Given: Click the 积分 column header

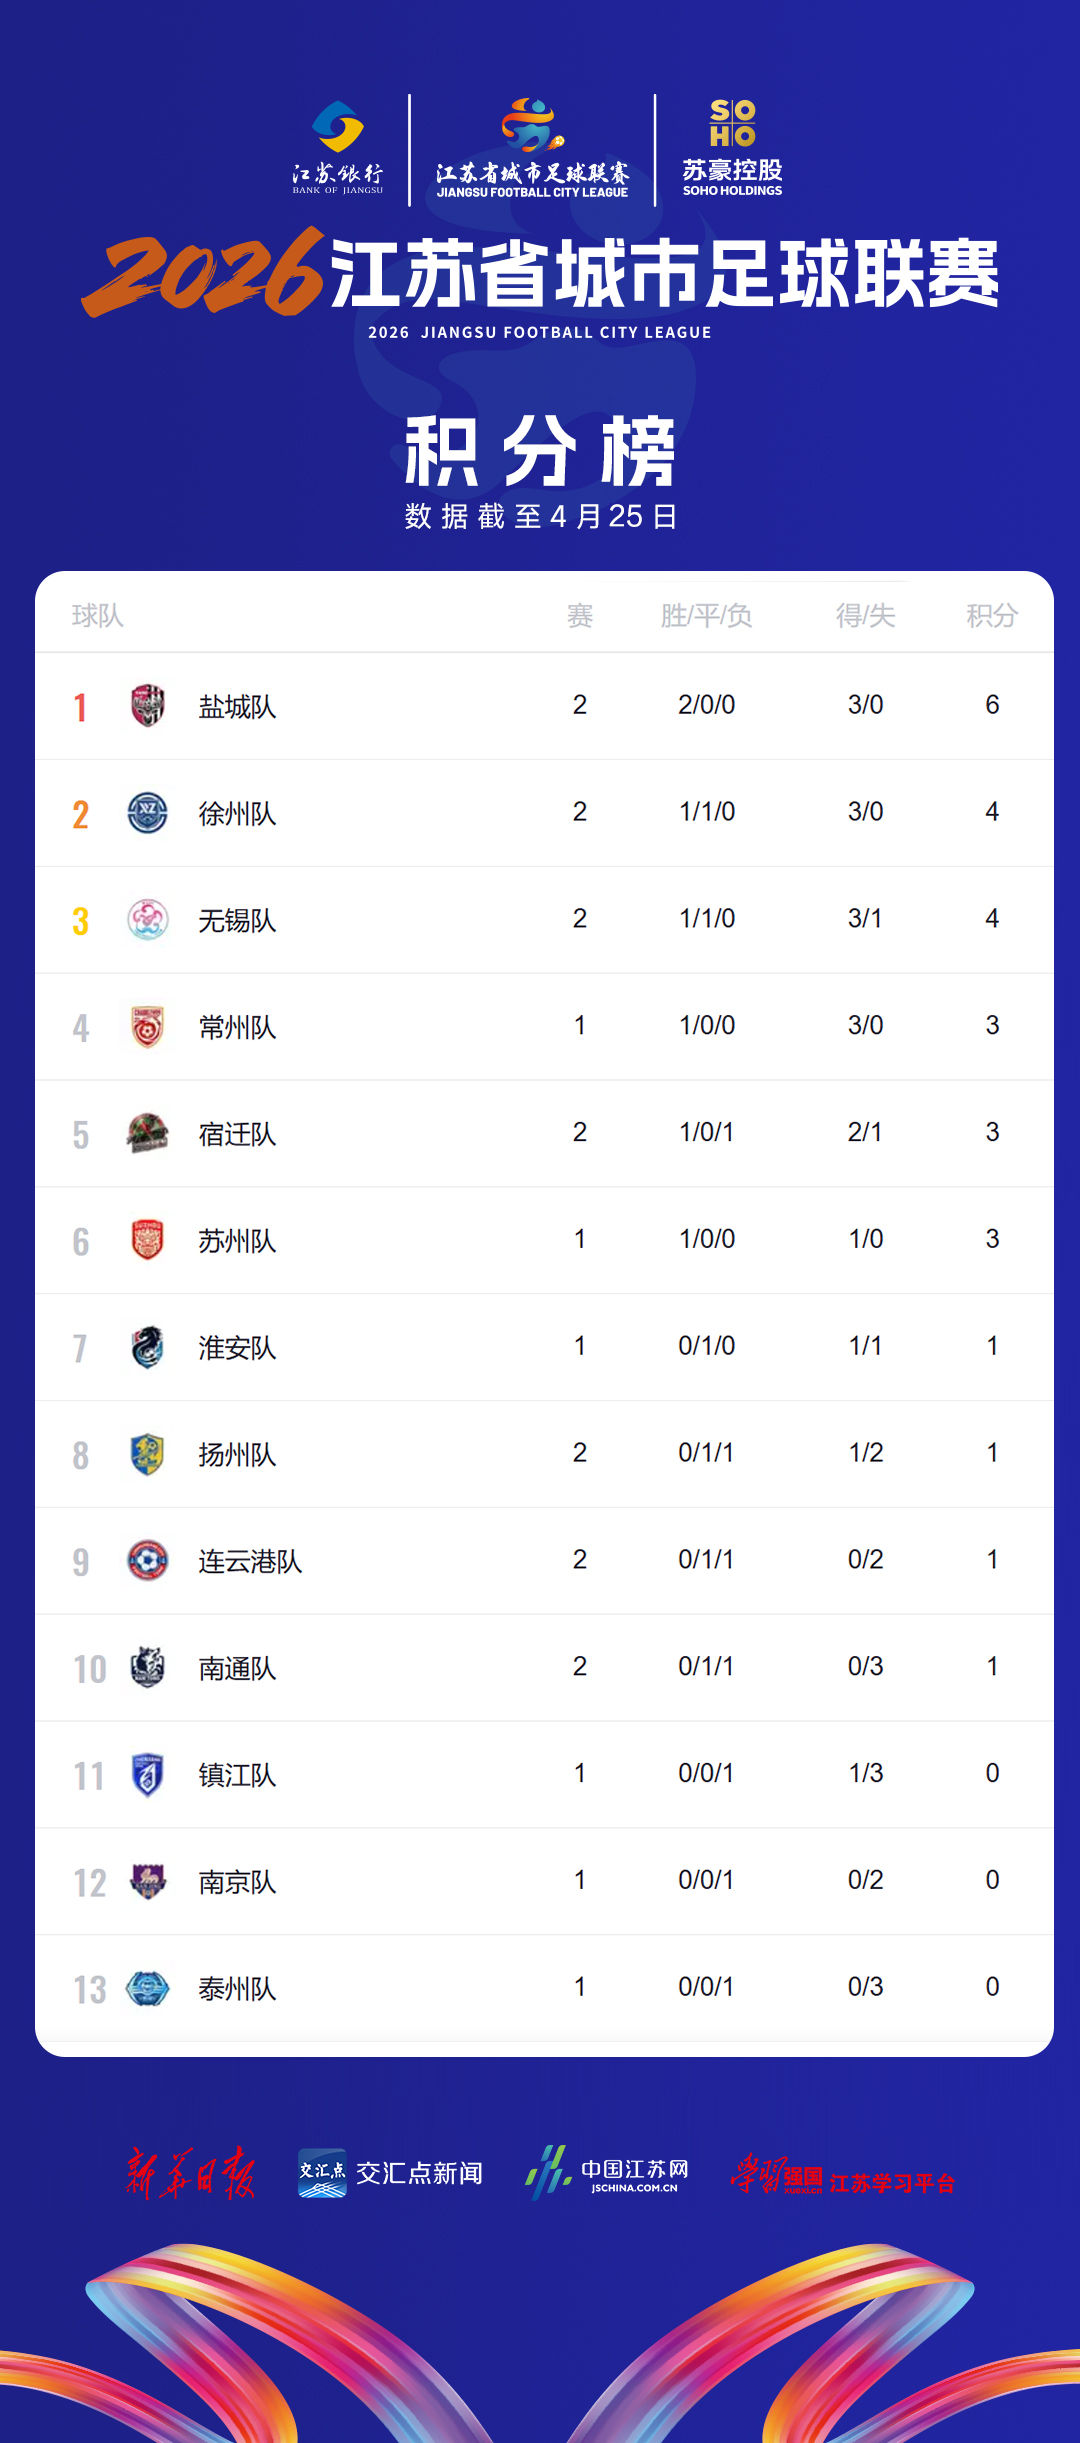Looking at the screenshot, I should [991, 616].
